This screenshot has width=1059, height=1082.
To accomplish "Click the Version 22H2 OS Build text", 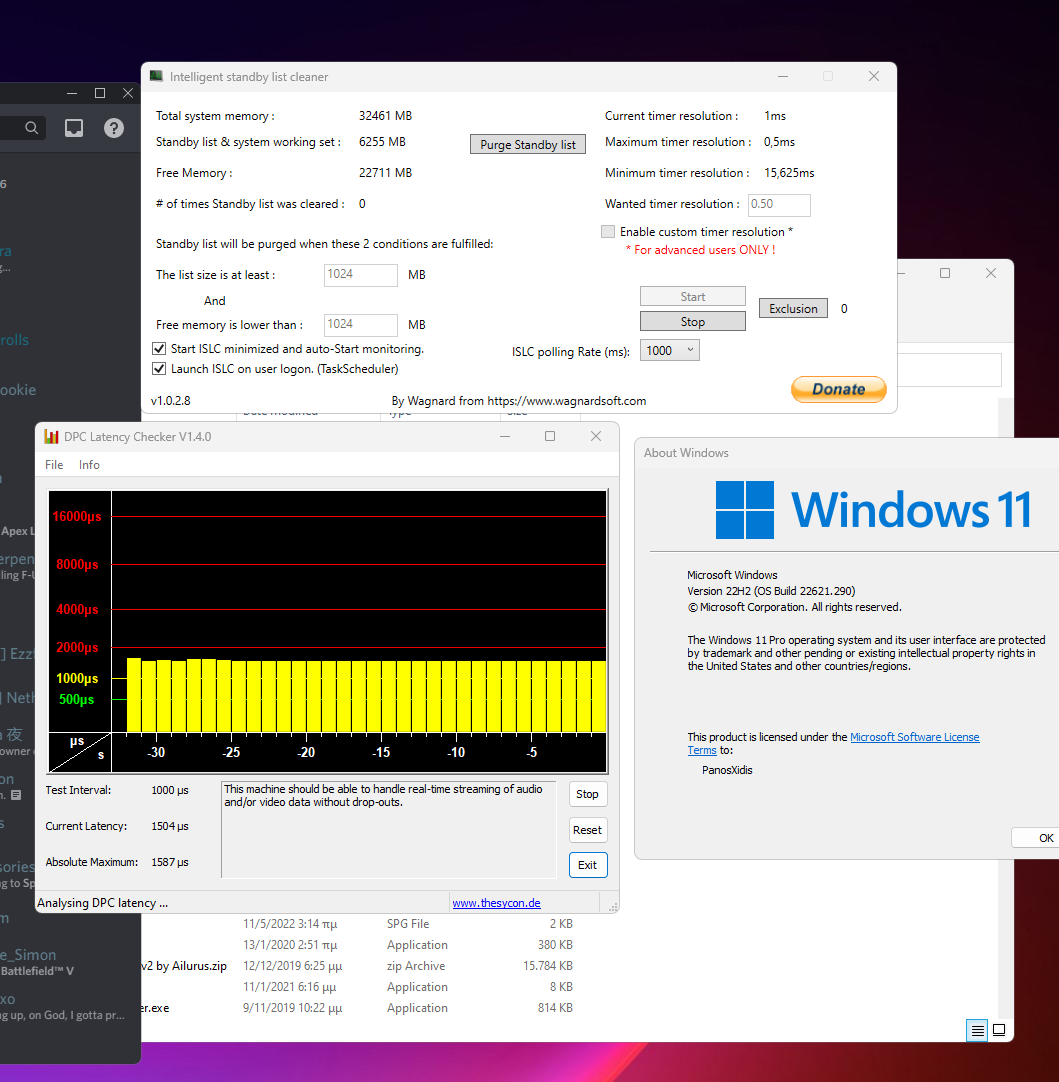I will pos(771,591).
